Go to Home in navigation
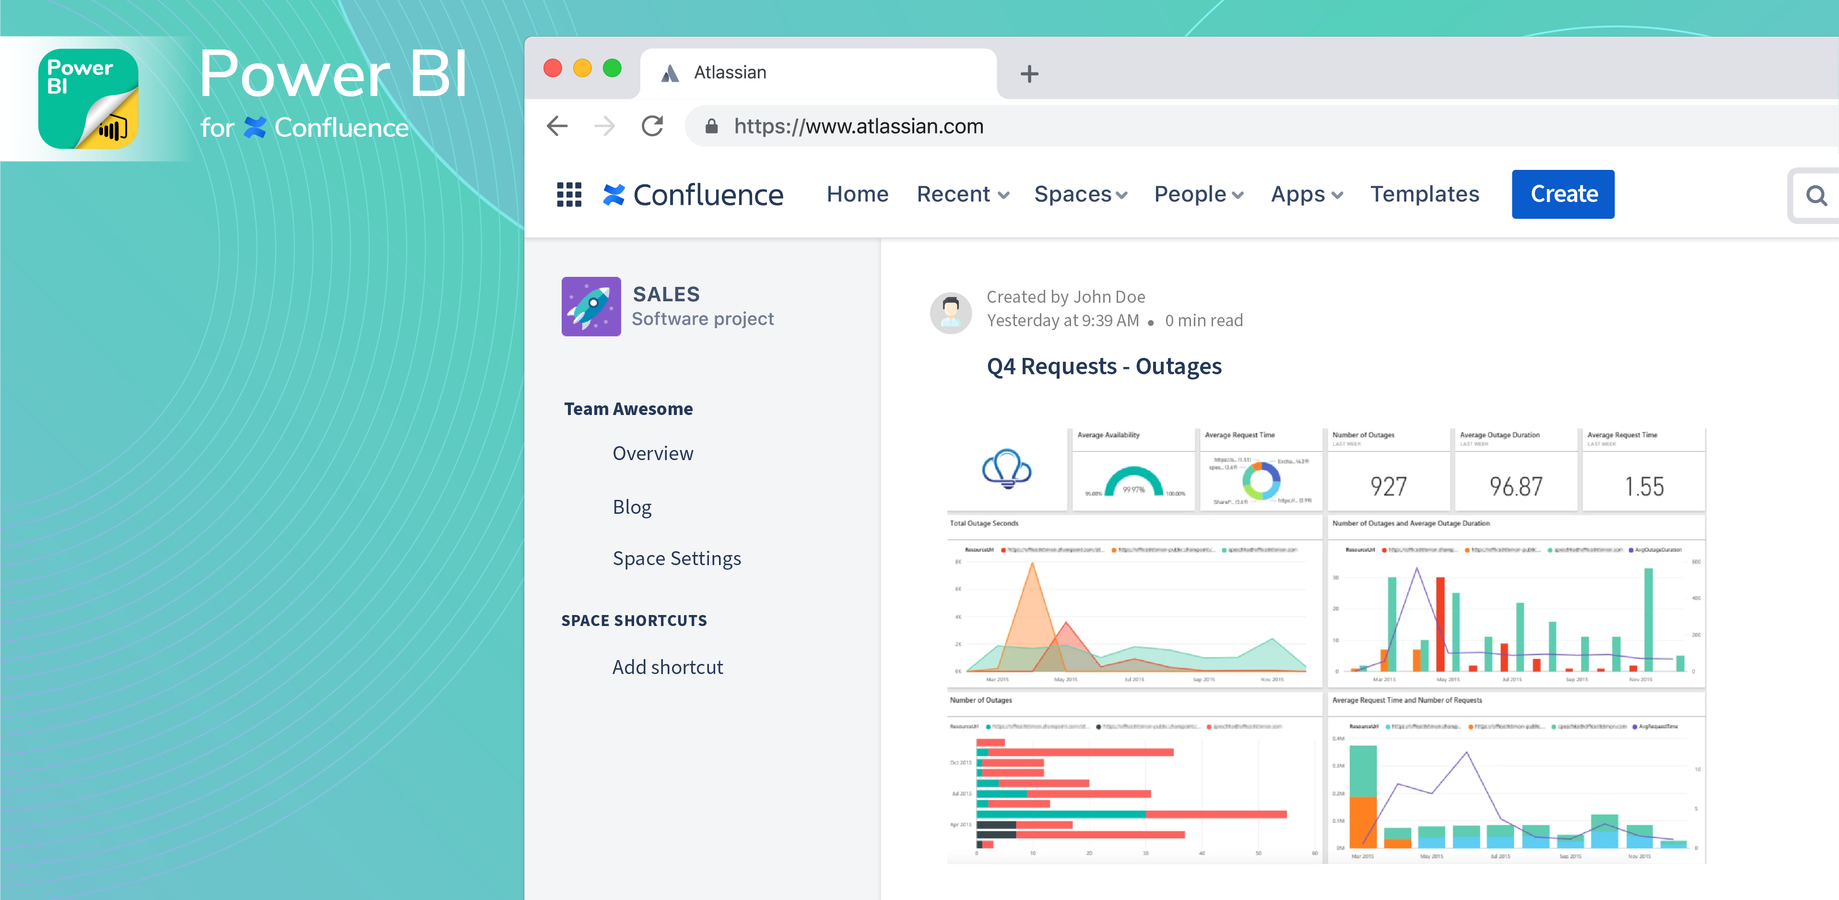 click(857, 194)
